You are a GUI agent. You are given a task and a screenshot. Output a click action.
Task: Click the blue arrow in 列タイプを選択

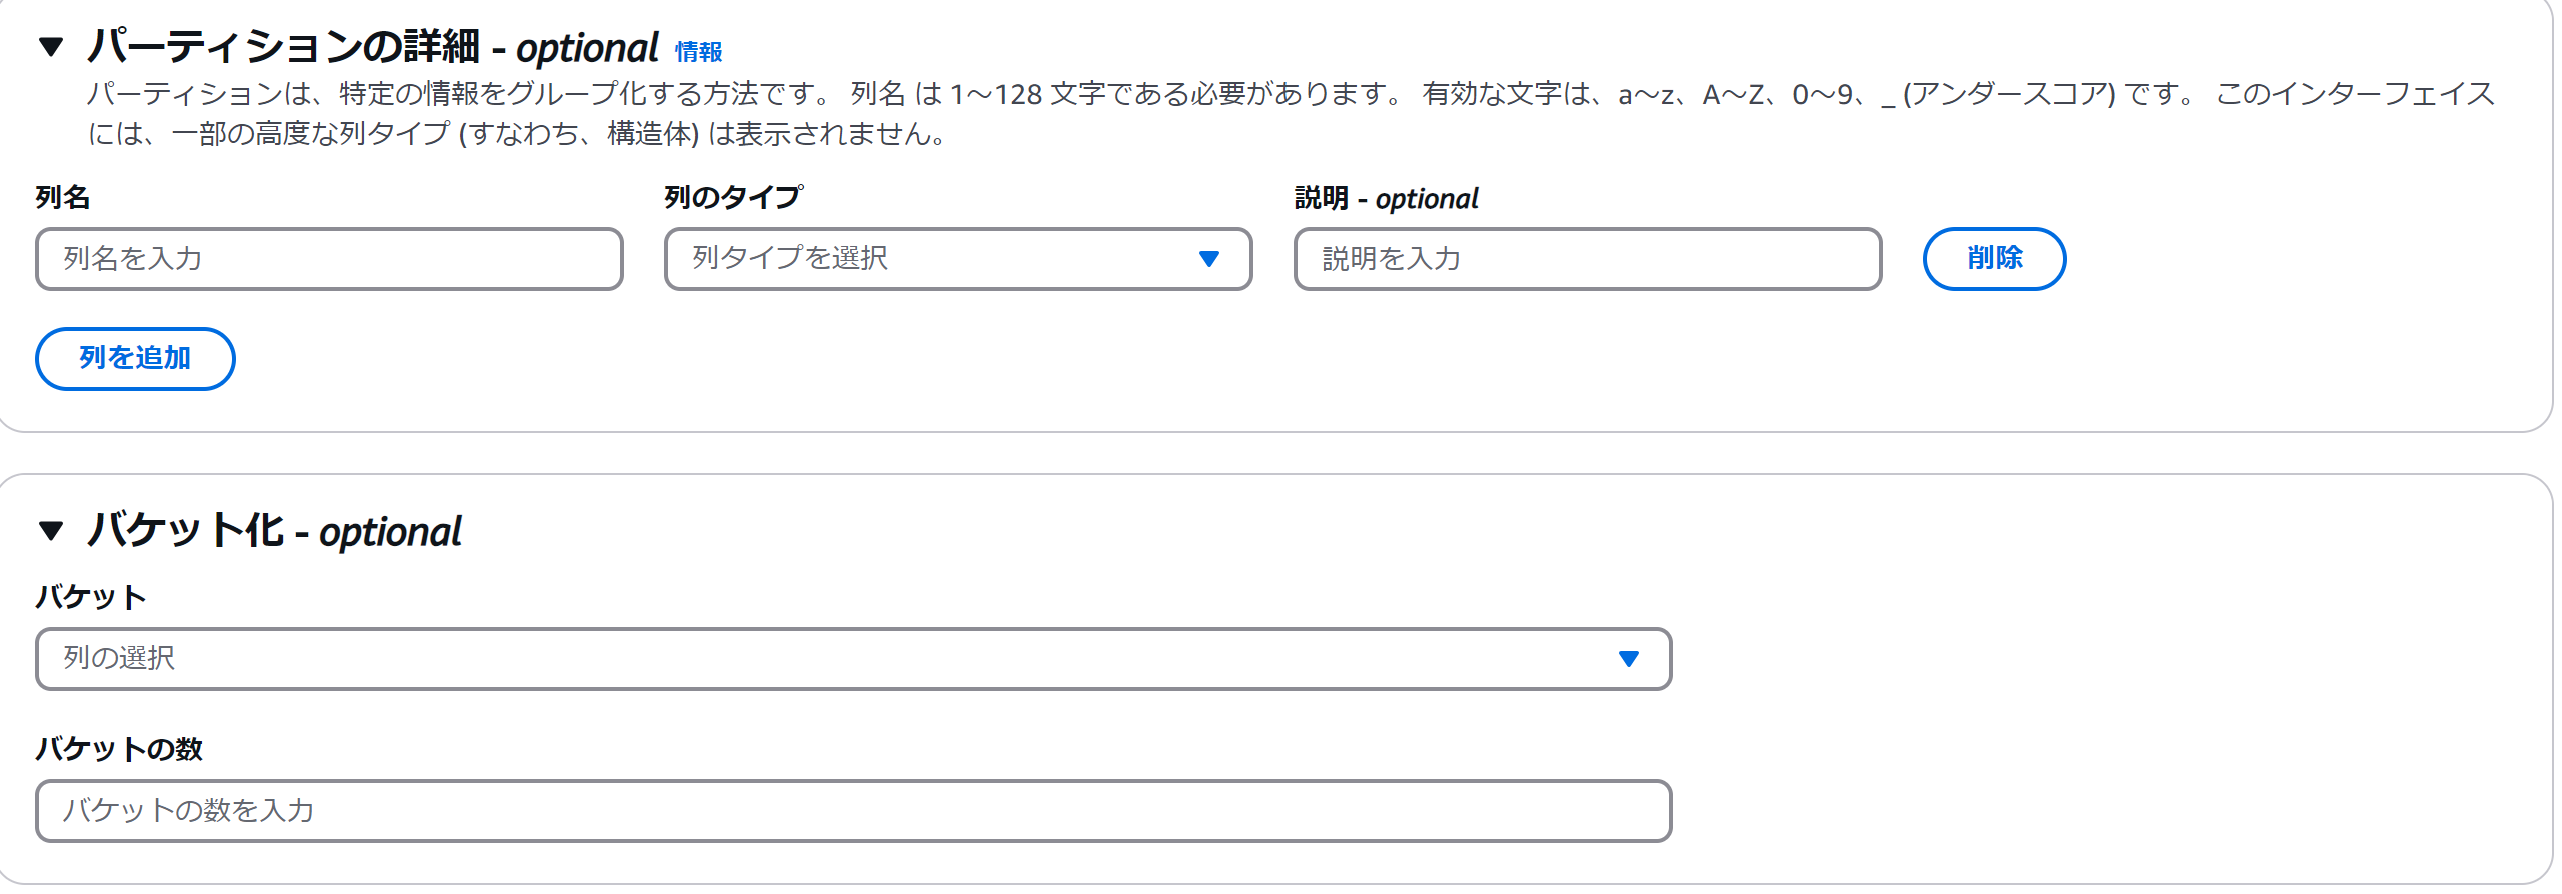pos(1209,259)
